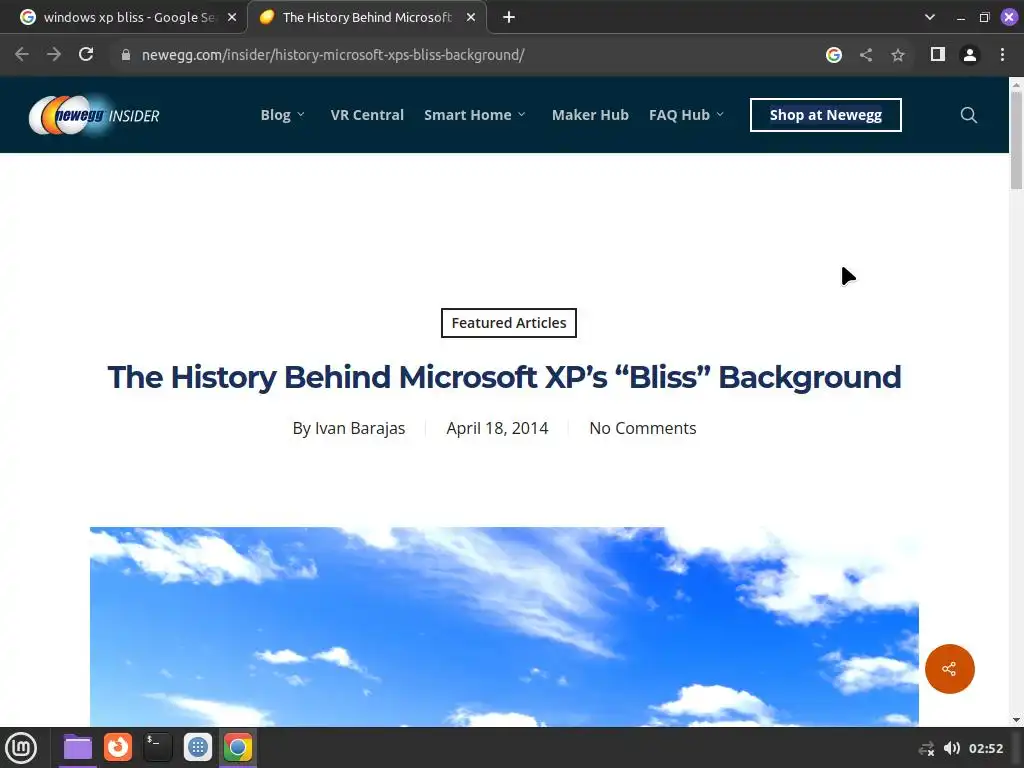This screenshot has width=1024, height=768.
Task: Click the 02:52 system clock
Action: (x=986, y=748)
